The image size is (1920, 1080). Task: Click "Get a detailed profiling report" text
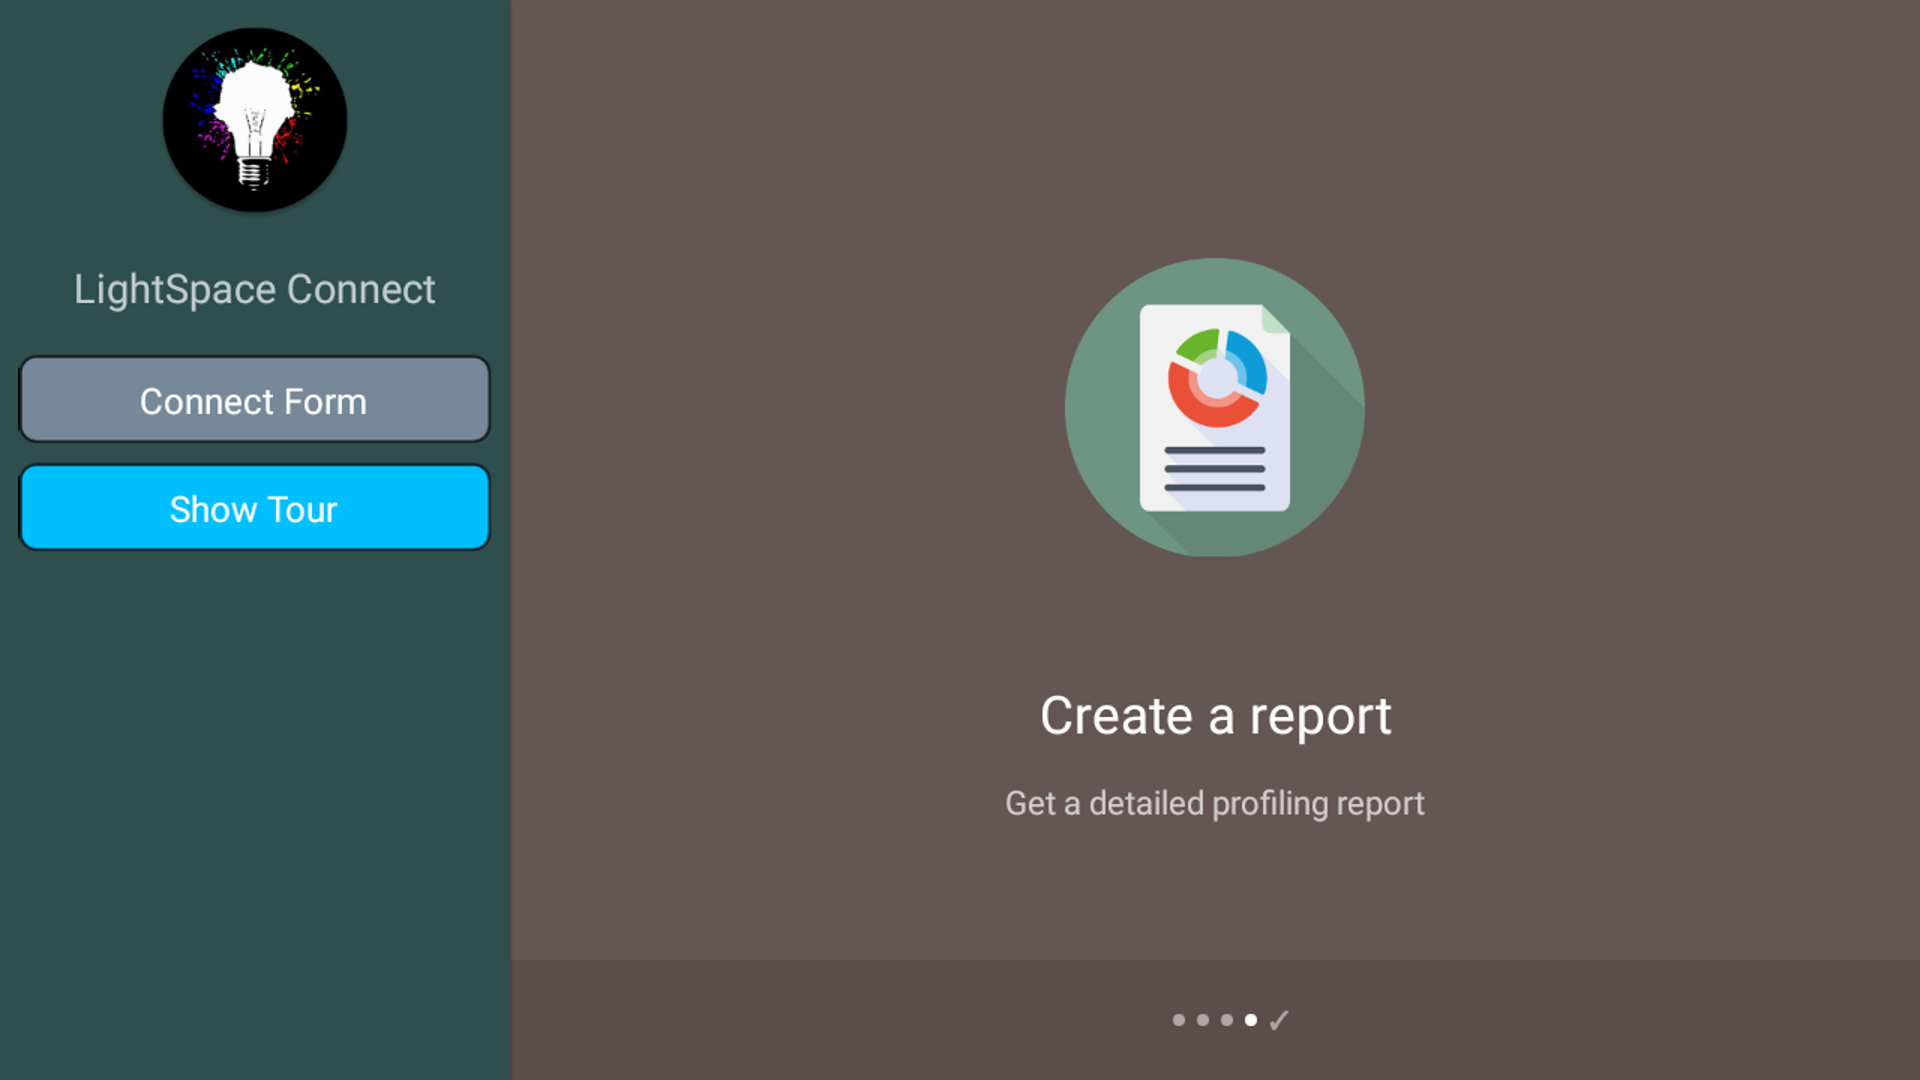(1214, 803)
